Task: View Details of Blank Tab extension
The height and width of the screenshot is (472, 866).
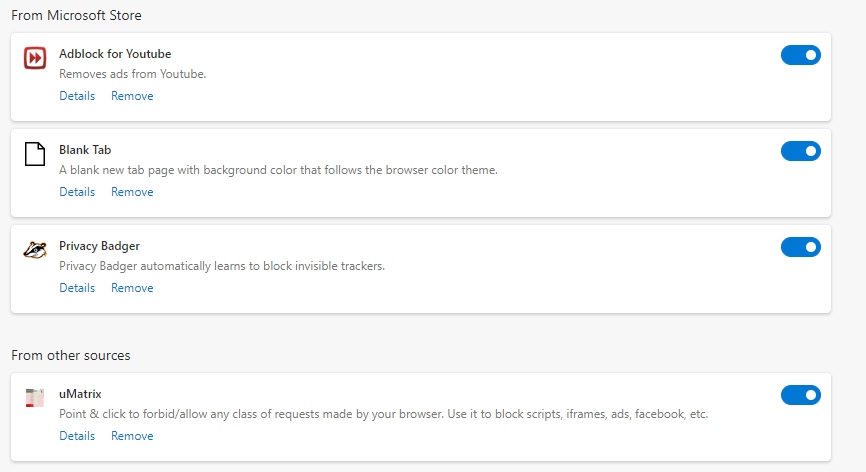Action: [x=77, y=192]
